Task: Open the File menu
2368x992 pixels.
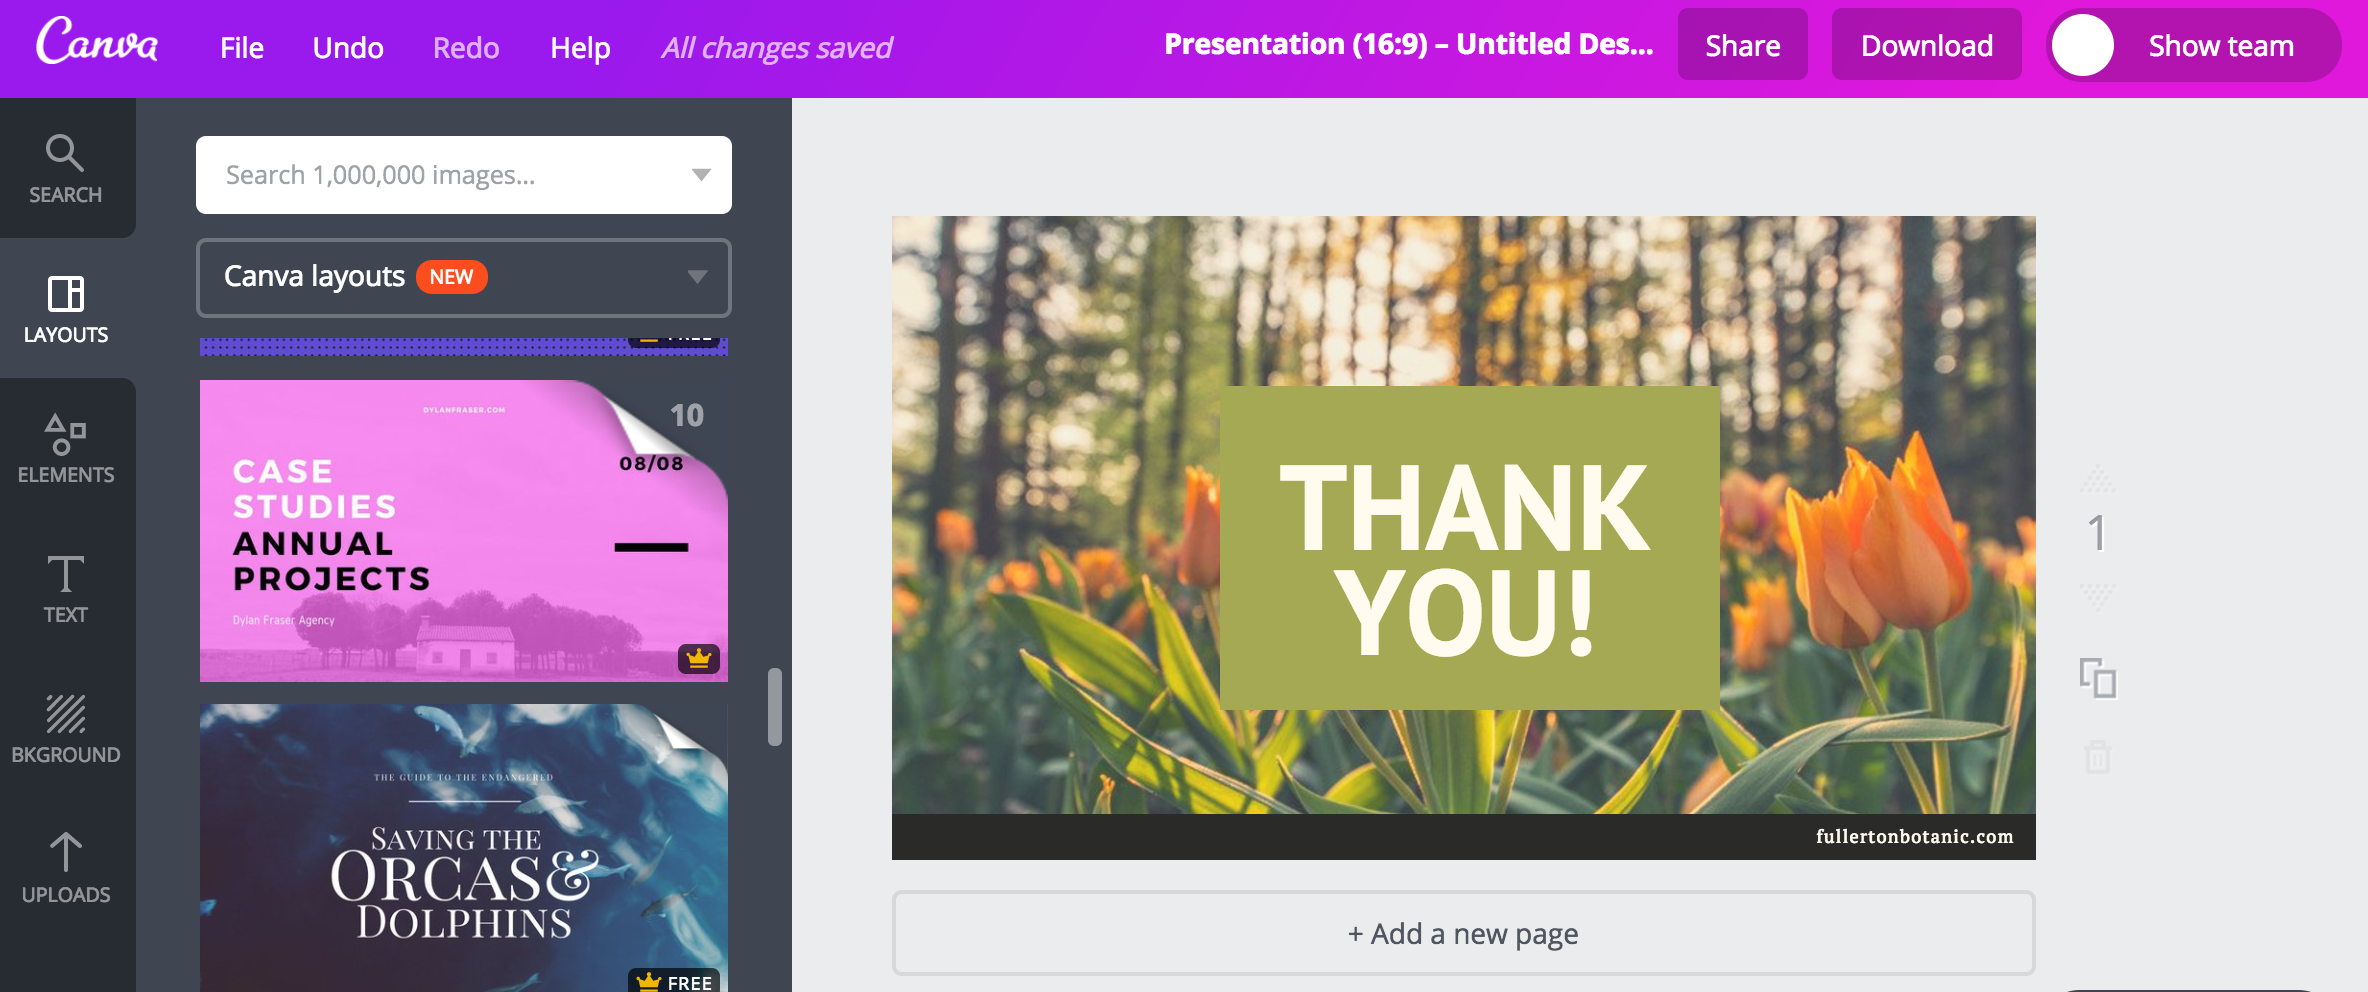Action: (x=240, y=47)
